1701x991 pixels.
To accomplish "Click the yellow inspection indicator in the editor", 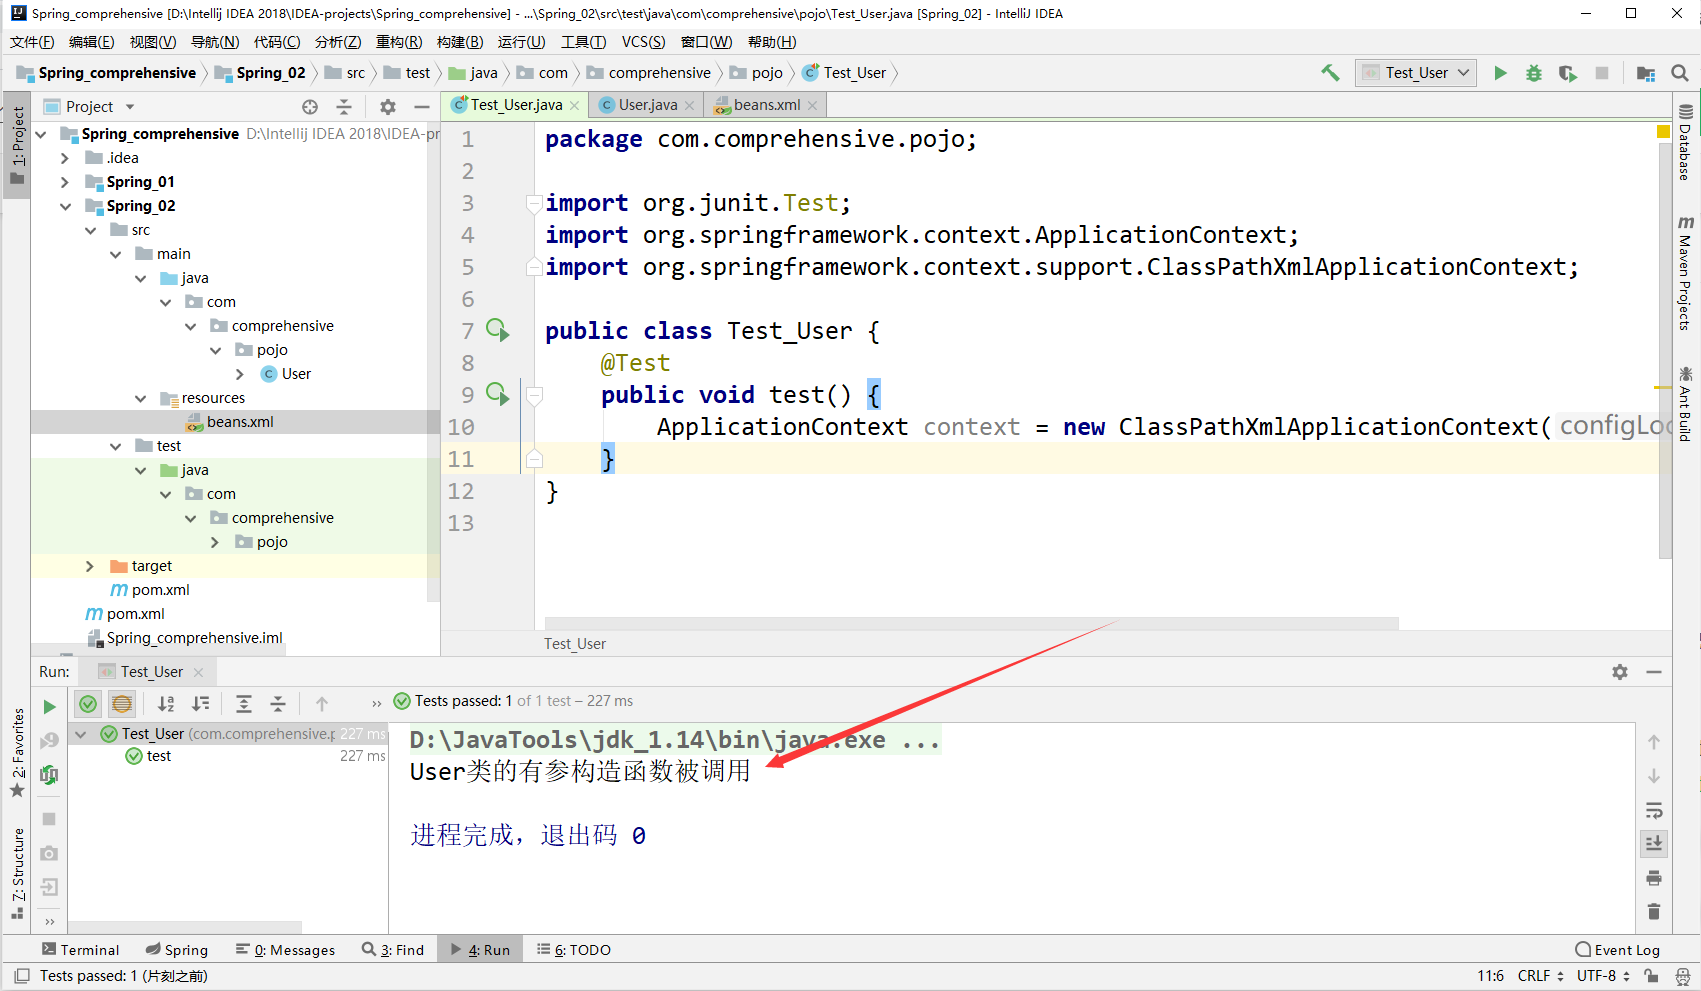I will [x=1664, y=132].
